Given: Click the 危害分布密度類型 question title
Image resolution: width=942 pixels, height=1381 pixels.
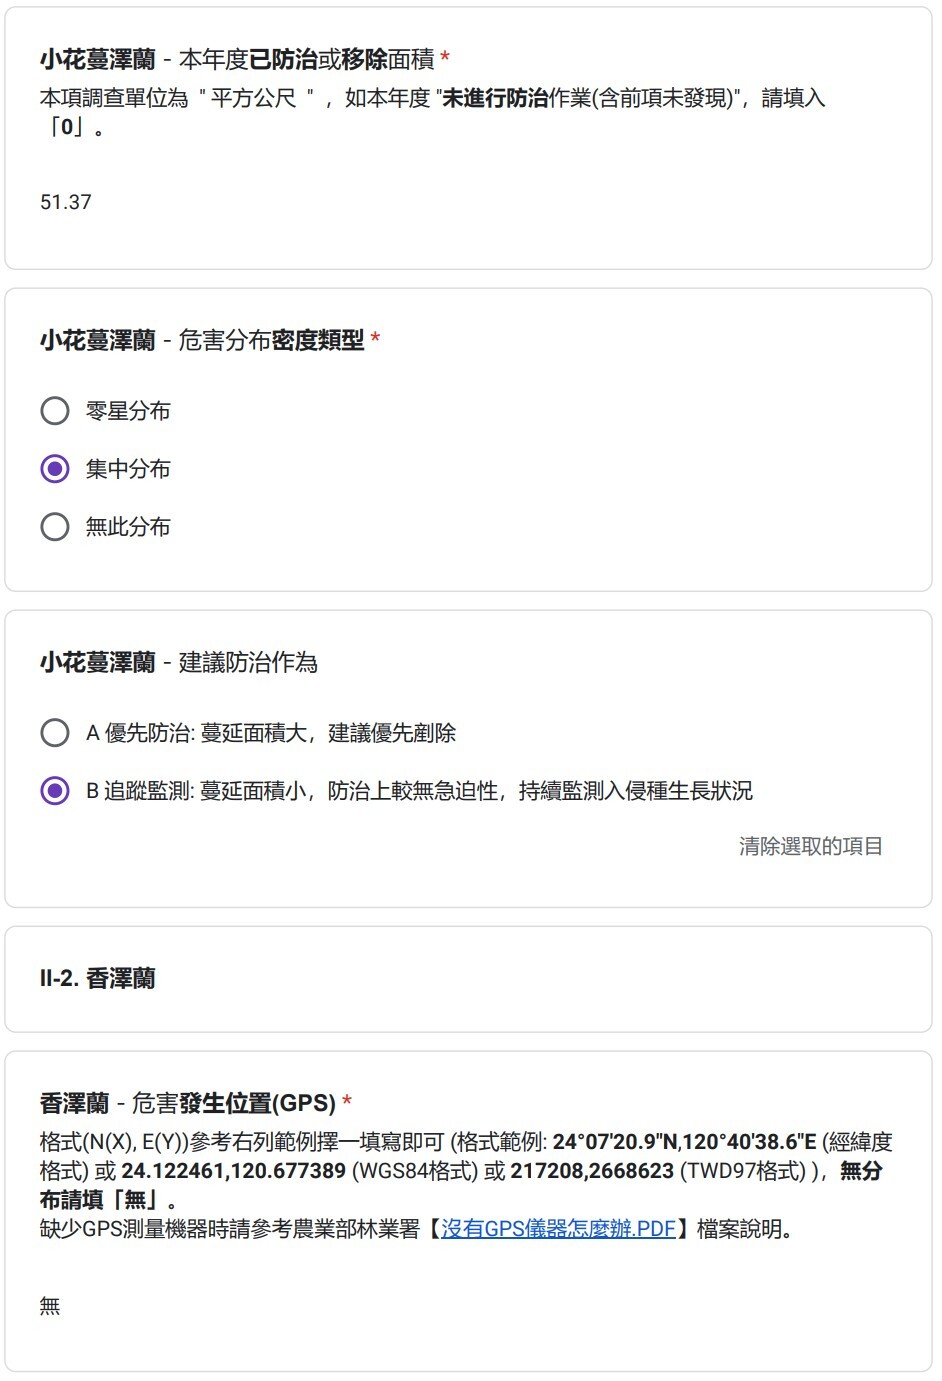Looking at the screenshot, I should 202,341.
